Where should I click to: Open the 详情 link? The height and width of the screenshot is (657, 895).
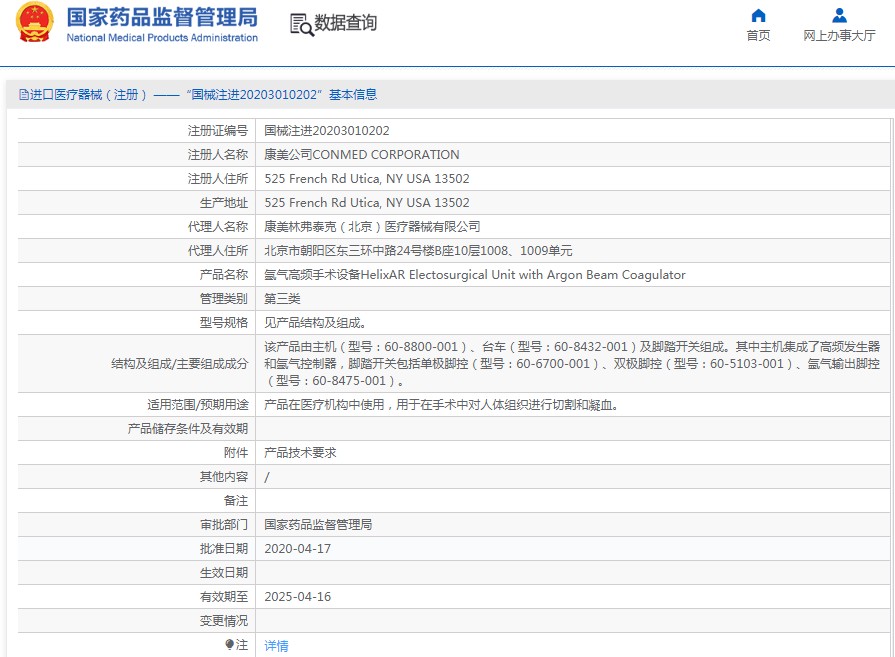coord(276,646)
